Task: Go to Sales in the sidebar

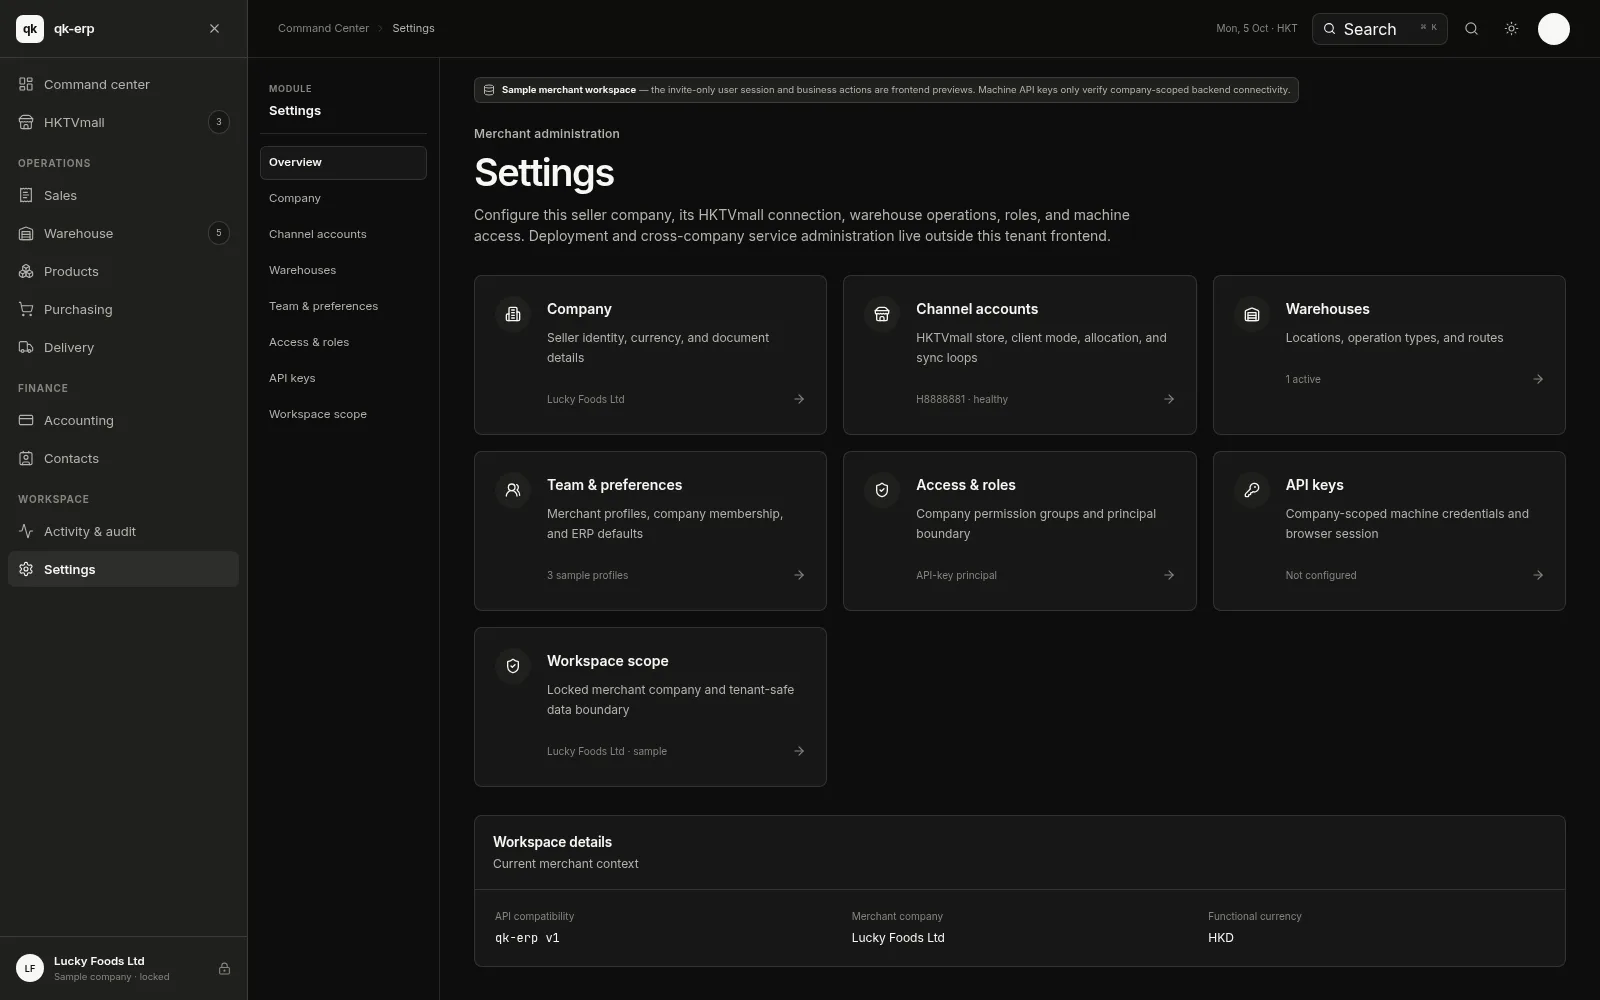Action: [123, 195]
